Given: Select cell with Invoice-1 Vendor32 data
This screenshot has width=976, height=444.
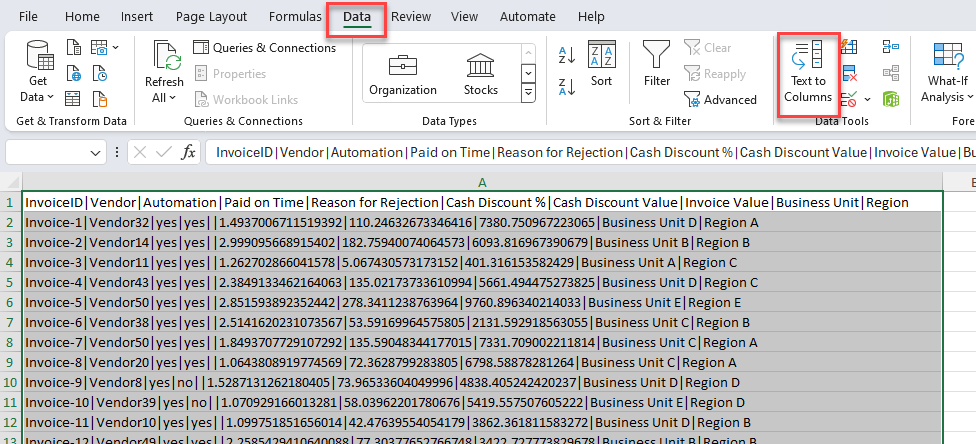Looking at the screenshot, I should [x=482, y=222].
